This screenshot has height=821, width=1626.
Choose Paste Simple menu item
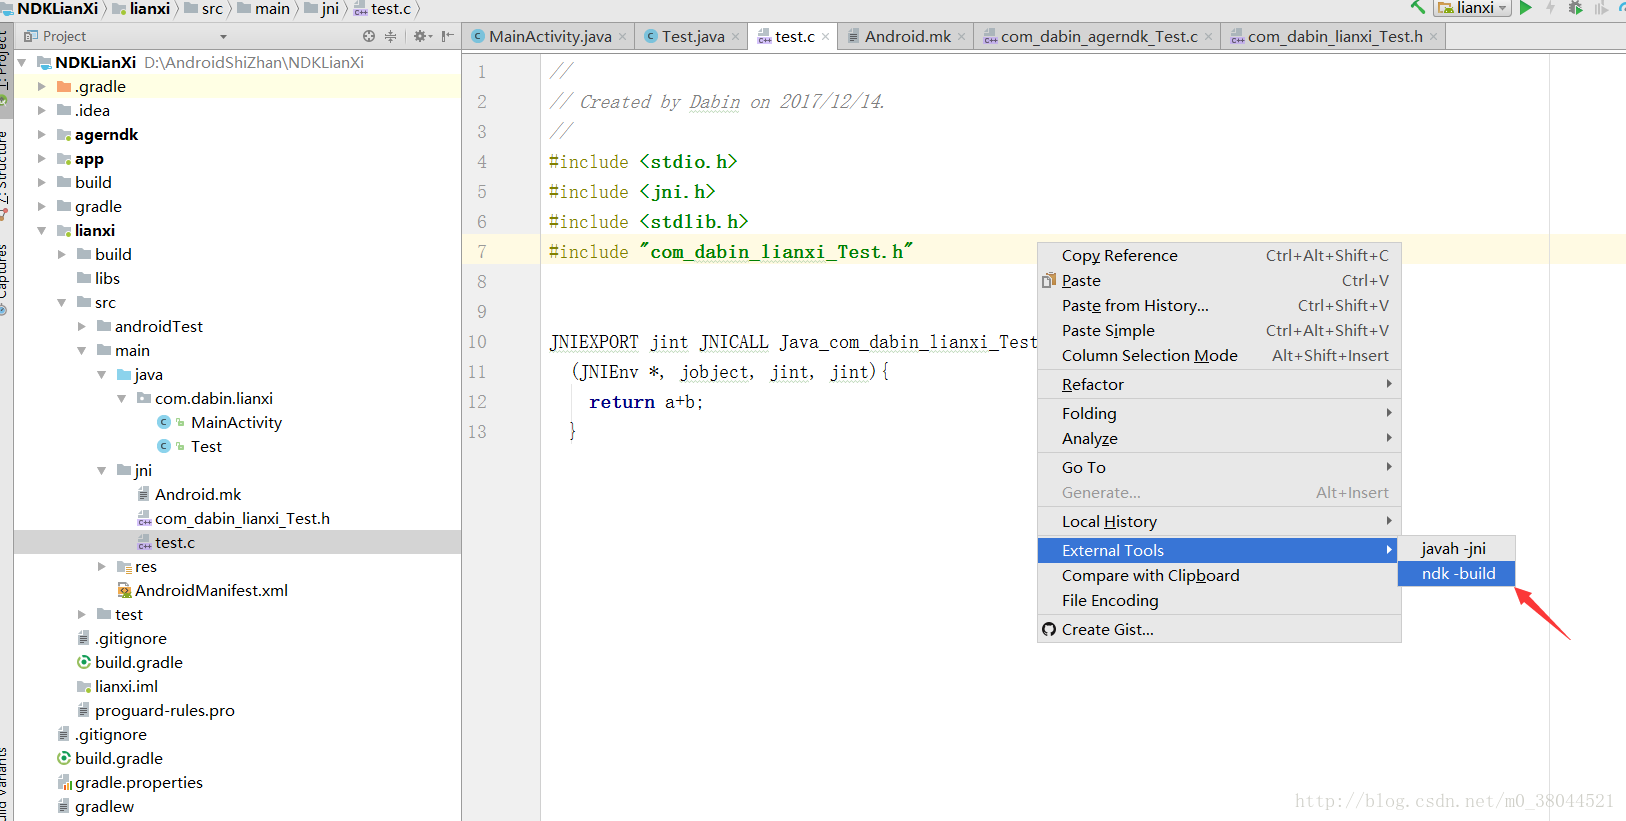pos(1219,330)
